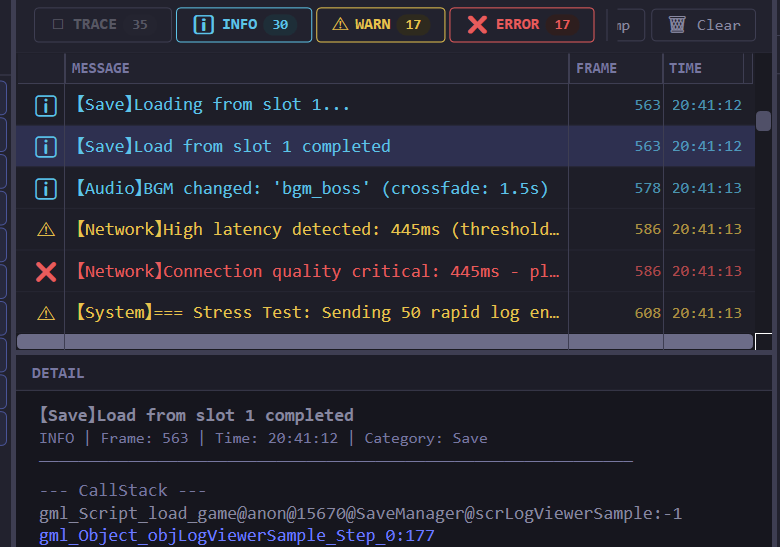Viewport: 780px width, 547px height.
Task: Click the info icon on BGM changed row
Action: pos(46,188)
